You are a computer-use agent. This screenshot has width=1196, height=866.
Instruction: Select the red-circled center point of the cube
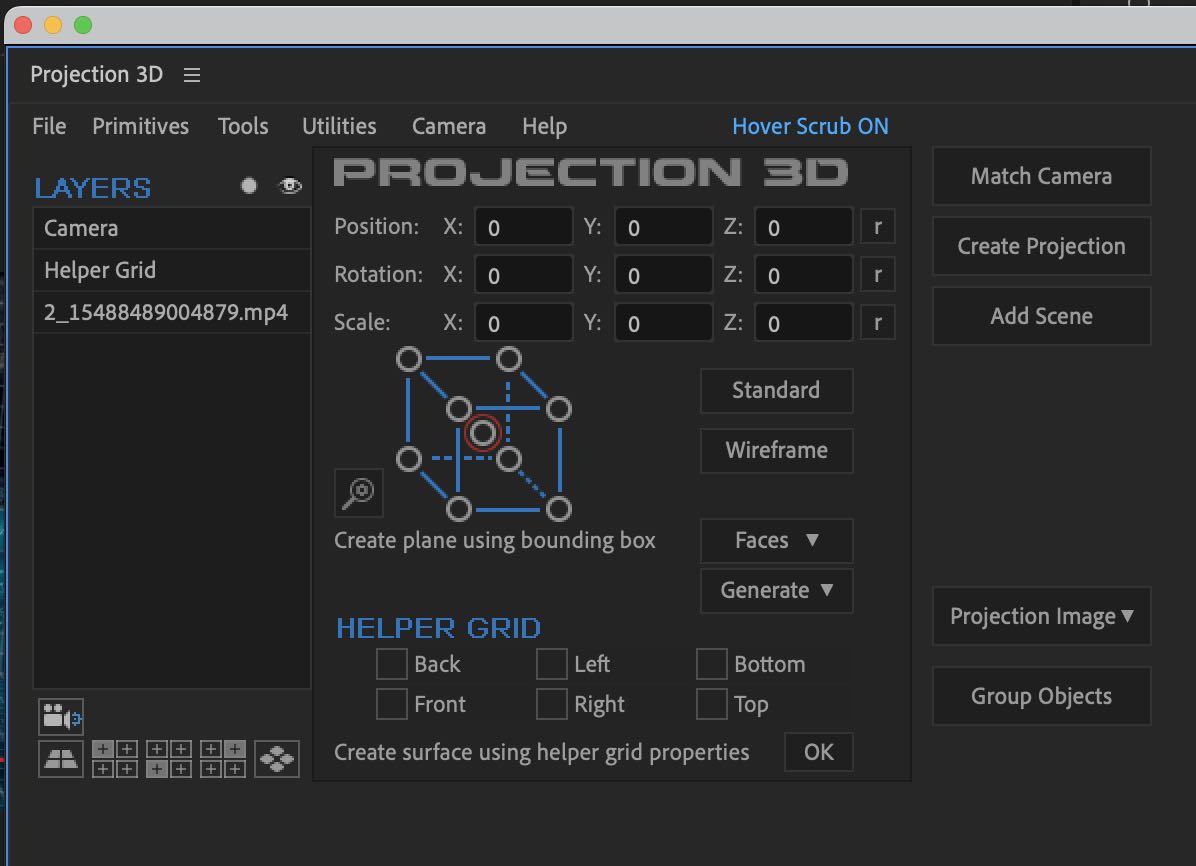483,433
